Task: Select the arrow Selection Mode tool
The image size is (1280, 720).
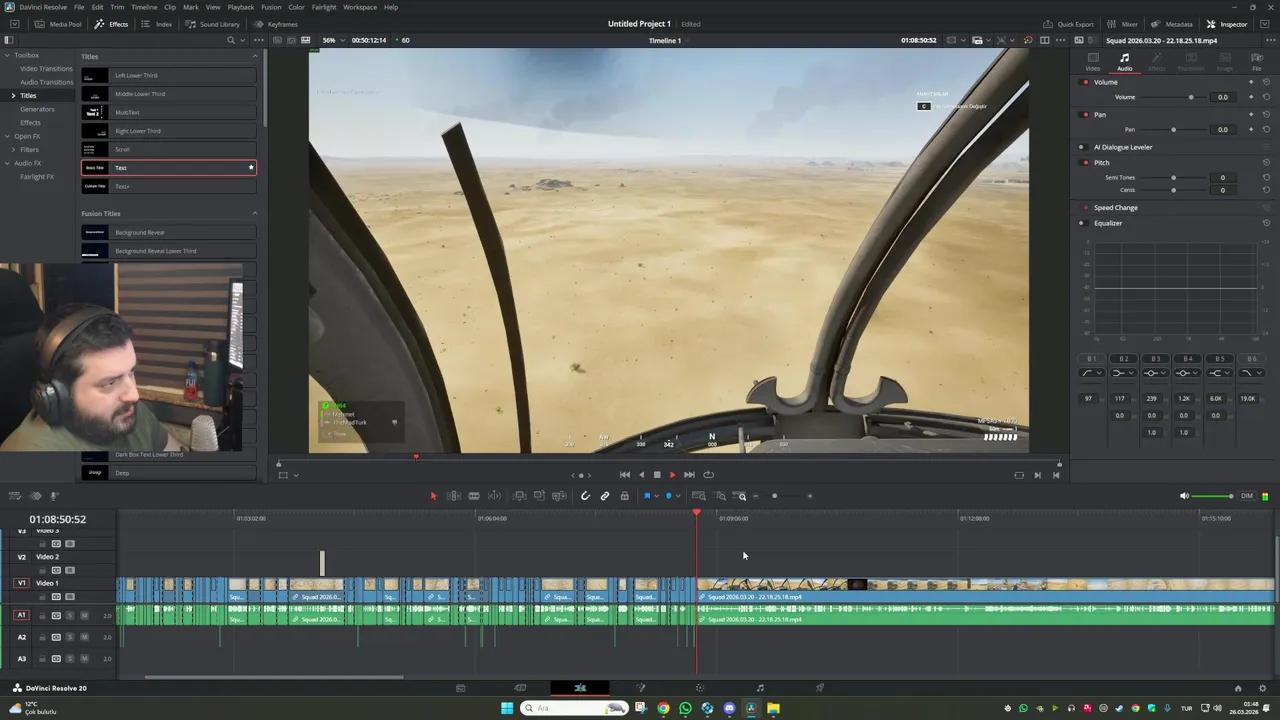Action: pyautogui.click(x=433, y=496)
